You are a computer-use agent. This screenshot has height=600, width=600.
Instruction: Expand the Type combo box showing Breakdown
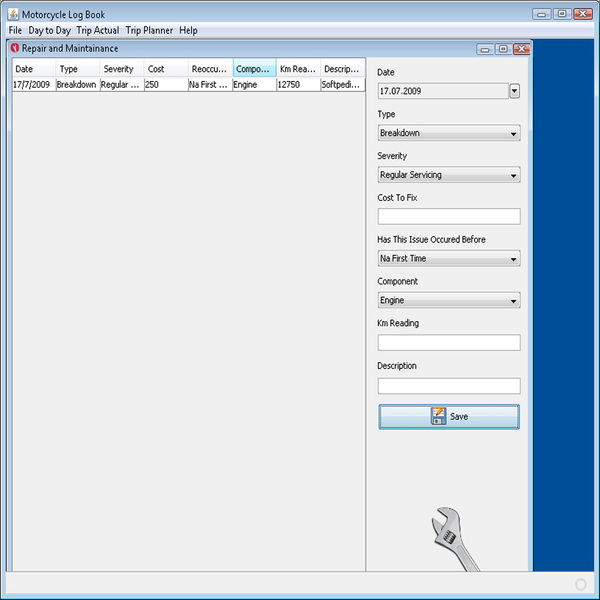pyautogui.click(x=449, y=133)
